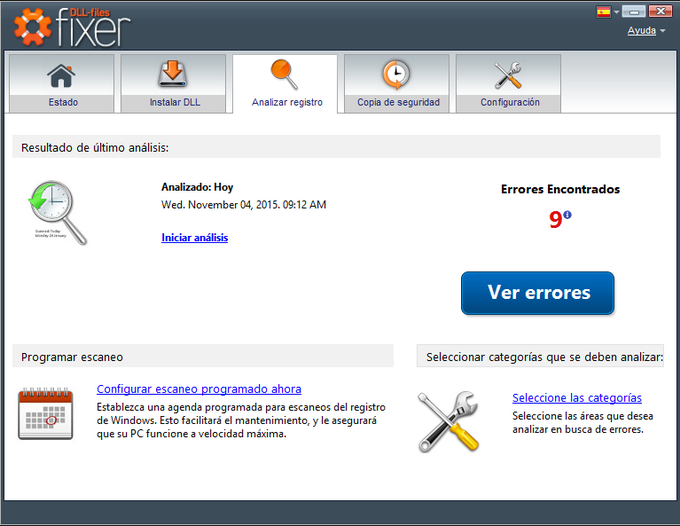Screen dimensions: 680x526
Task: Click the wrench and screwdriver Configuración icon
Action: point(508,75)
